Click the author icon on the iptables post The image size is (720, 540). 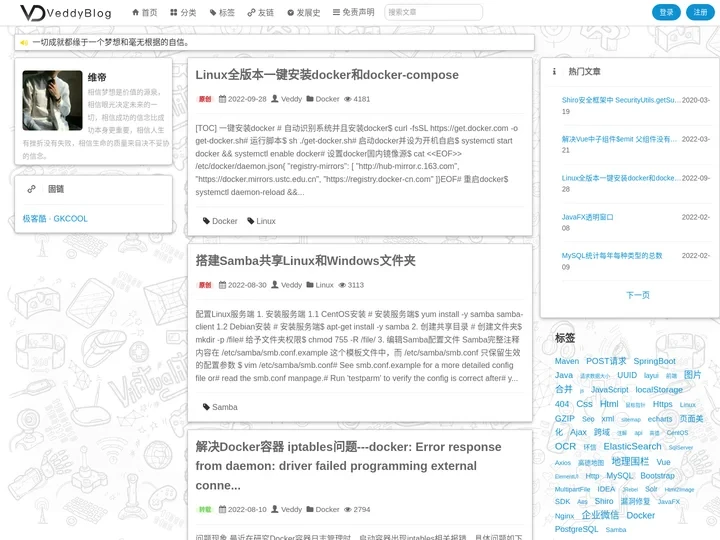click(x=275, y=509)
